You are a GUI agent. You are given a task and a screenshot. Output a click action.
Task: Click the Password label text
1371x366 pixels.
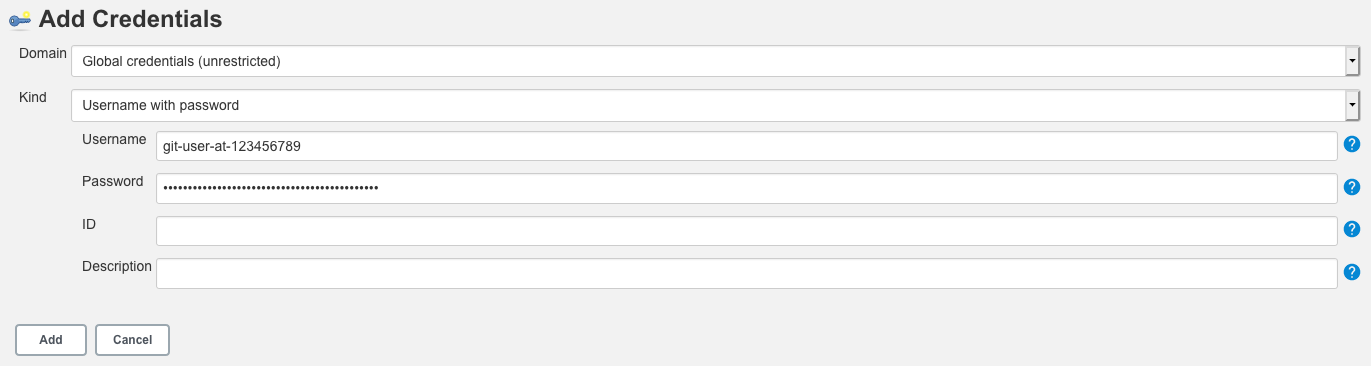pyautogui.click(x=112, y=181)
